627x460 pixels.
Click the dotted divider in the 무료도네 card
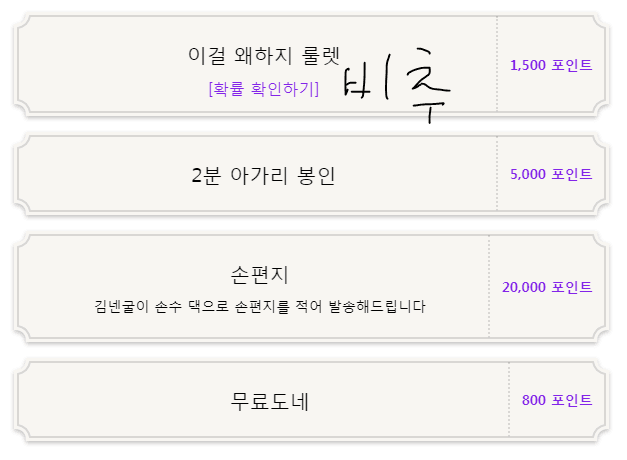509,399
